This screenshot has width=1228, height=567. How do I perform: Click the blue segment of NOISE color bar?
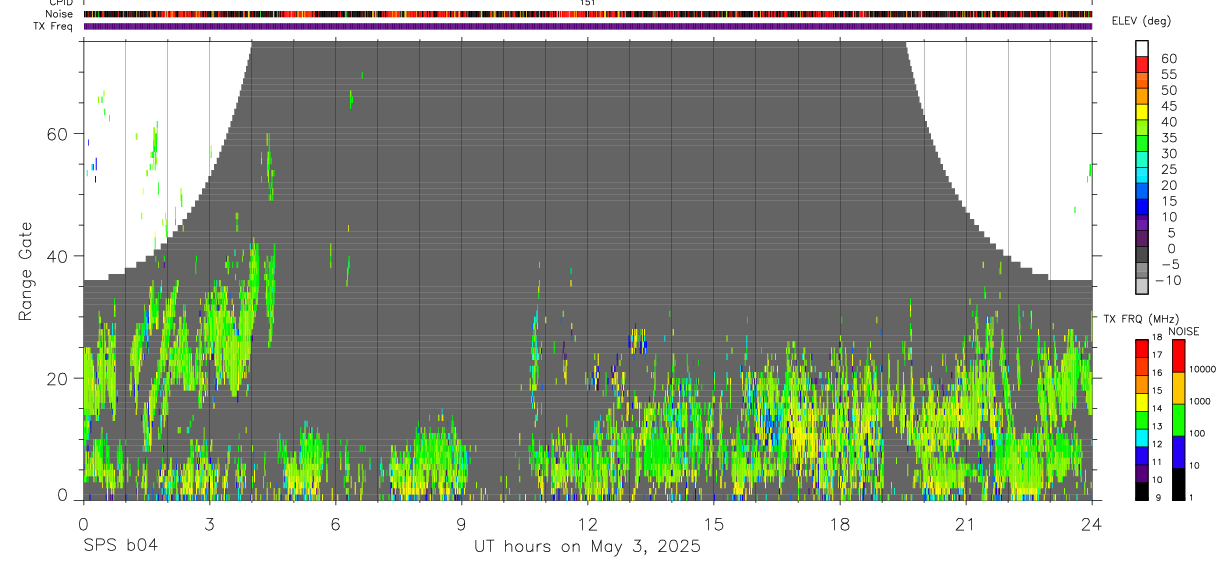(x=1178, y=452)
